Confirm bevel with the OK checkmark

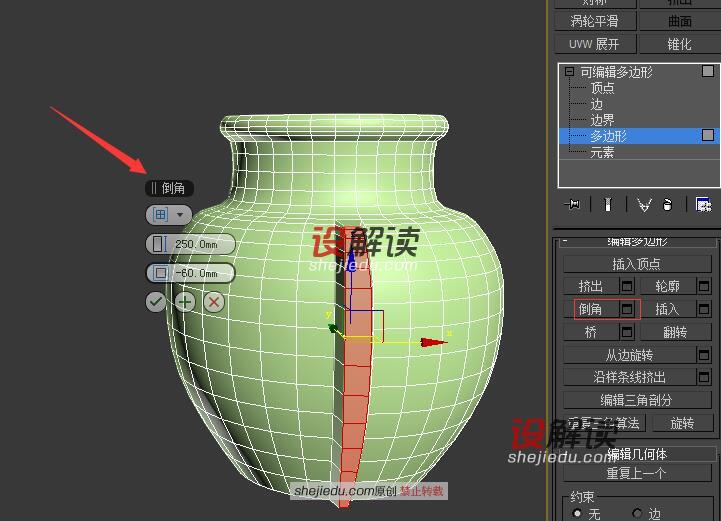(156, 302)
